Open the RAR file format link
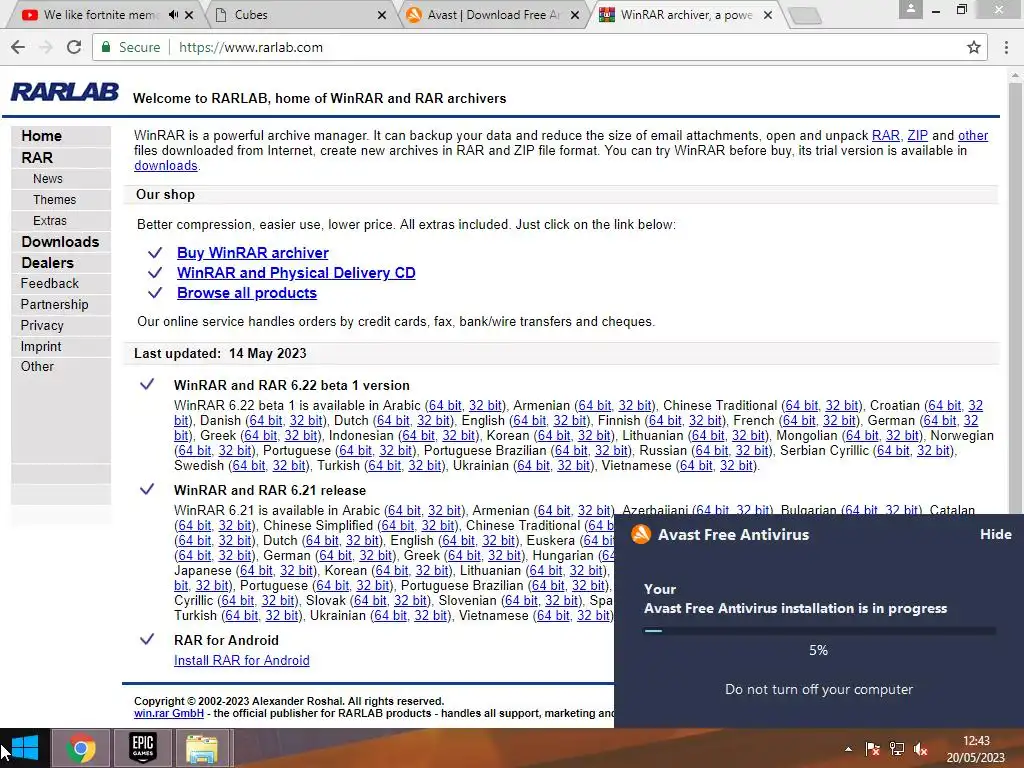Viewport: 1024px width, 768px height. [x=886, y=135]
